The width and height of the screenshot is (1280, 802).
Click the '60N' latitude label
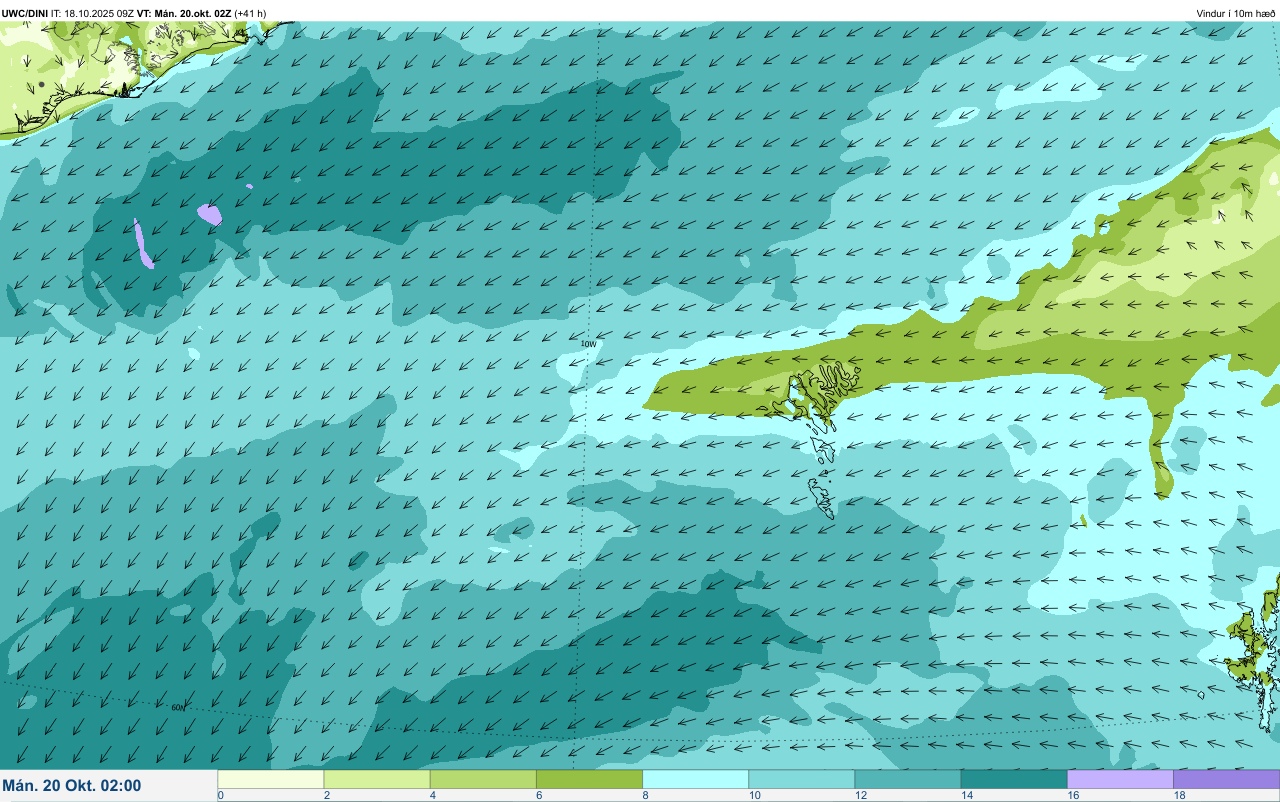click(x=178, y=708)
